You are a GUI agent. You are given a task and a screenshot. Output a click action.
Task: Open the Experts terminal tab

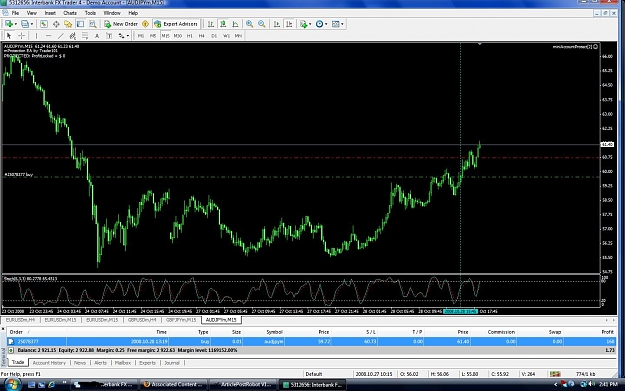coord(147,363)
